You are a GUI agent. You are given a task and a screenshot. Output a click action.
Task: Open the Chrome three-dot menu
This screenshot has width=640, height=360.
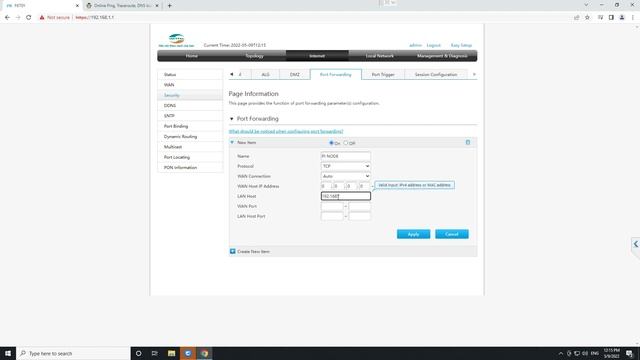(x=633, y=18)
